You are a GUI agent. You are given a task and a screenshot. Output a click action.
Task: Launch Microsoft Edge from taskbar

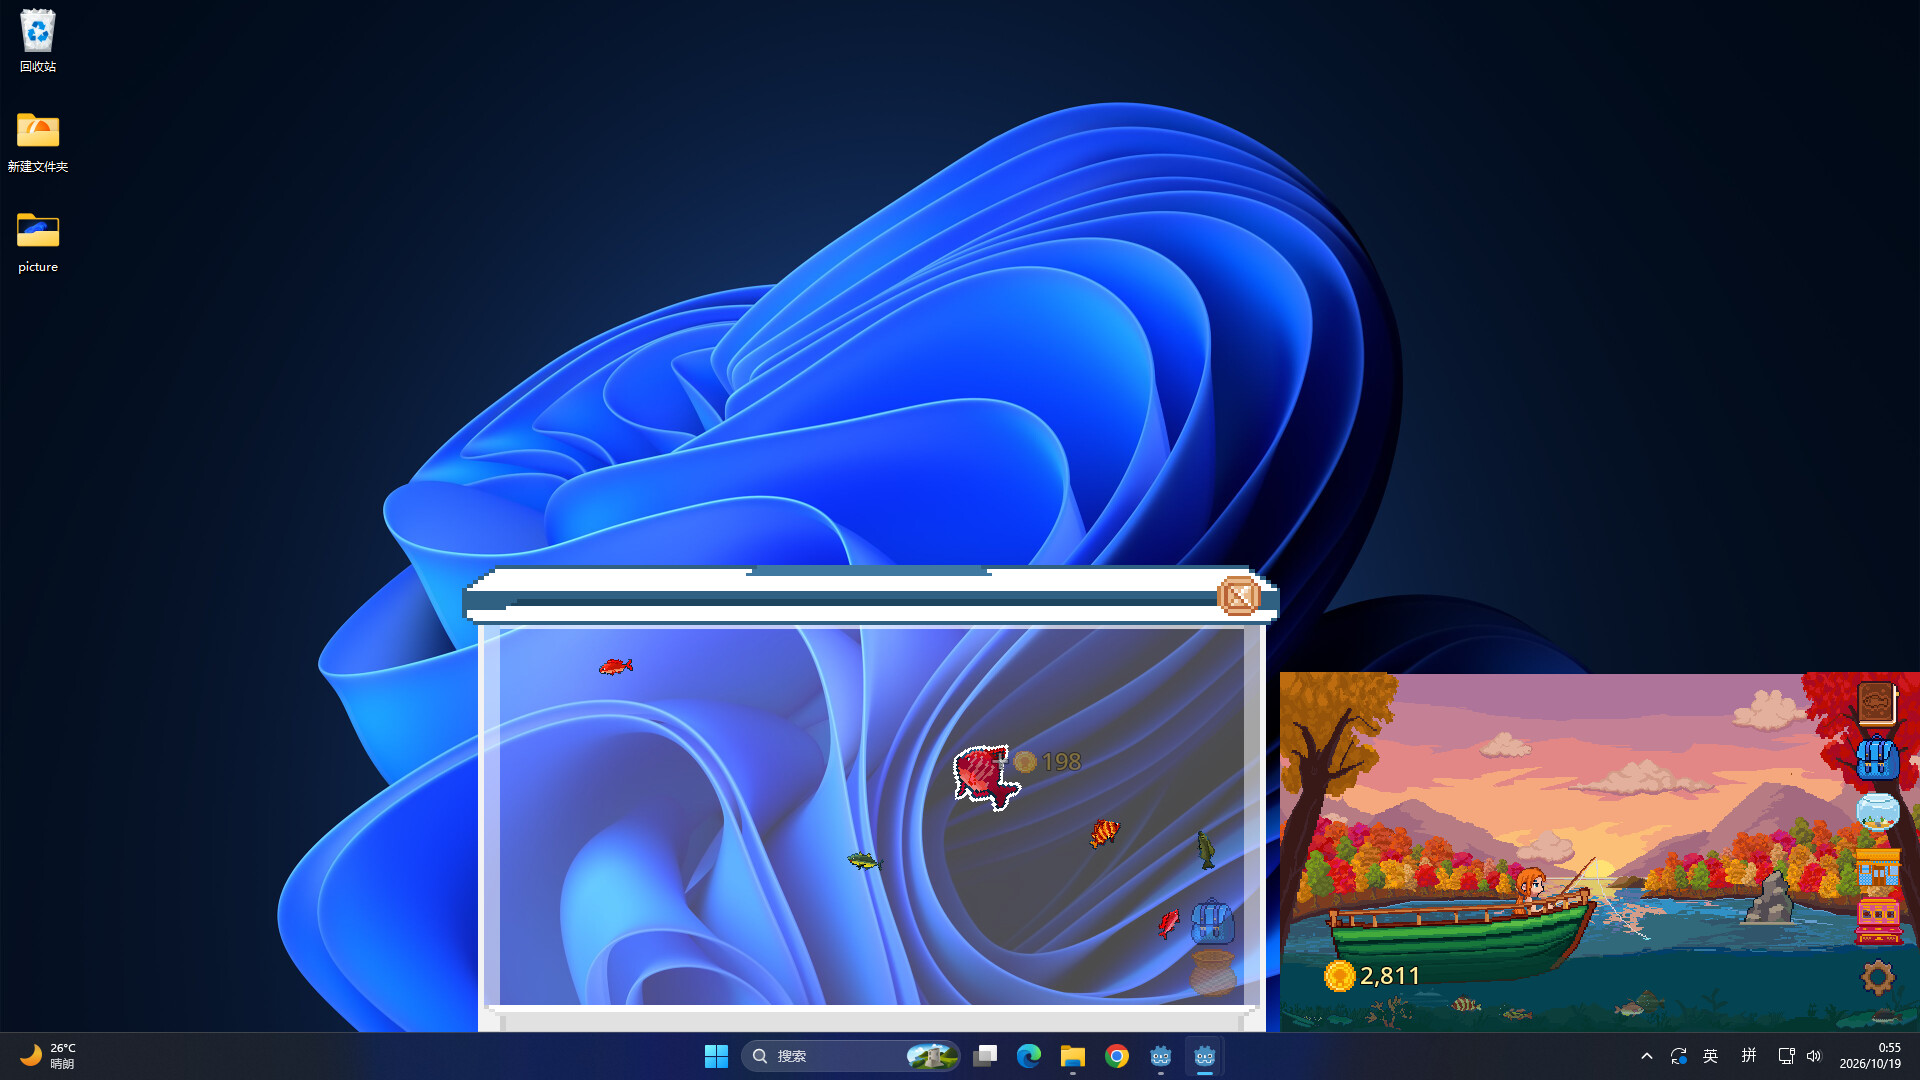pyautogui.click(x=1029, y=1056)
